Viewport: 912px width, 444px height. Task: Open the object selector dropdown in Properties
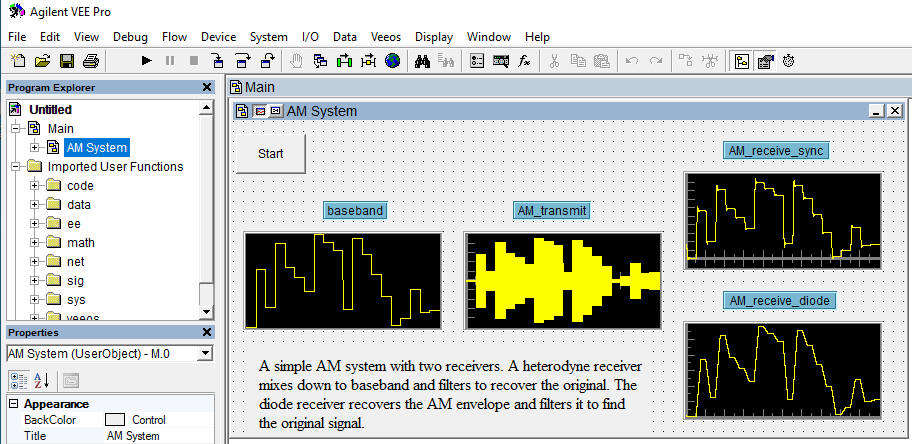205,353
